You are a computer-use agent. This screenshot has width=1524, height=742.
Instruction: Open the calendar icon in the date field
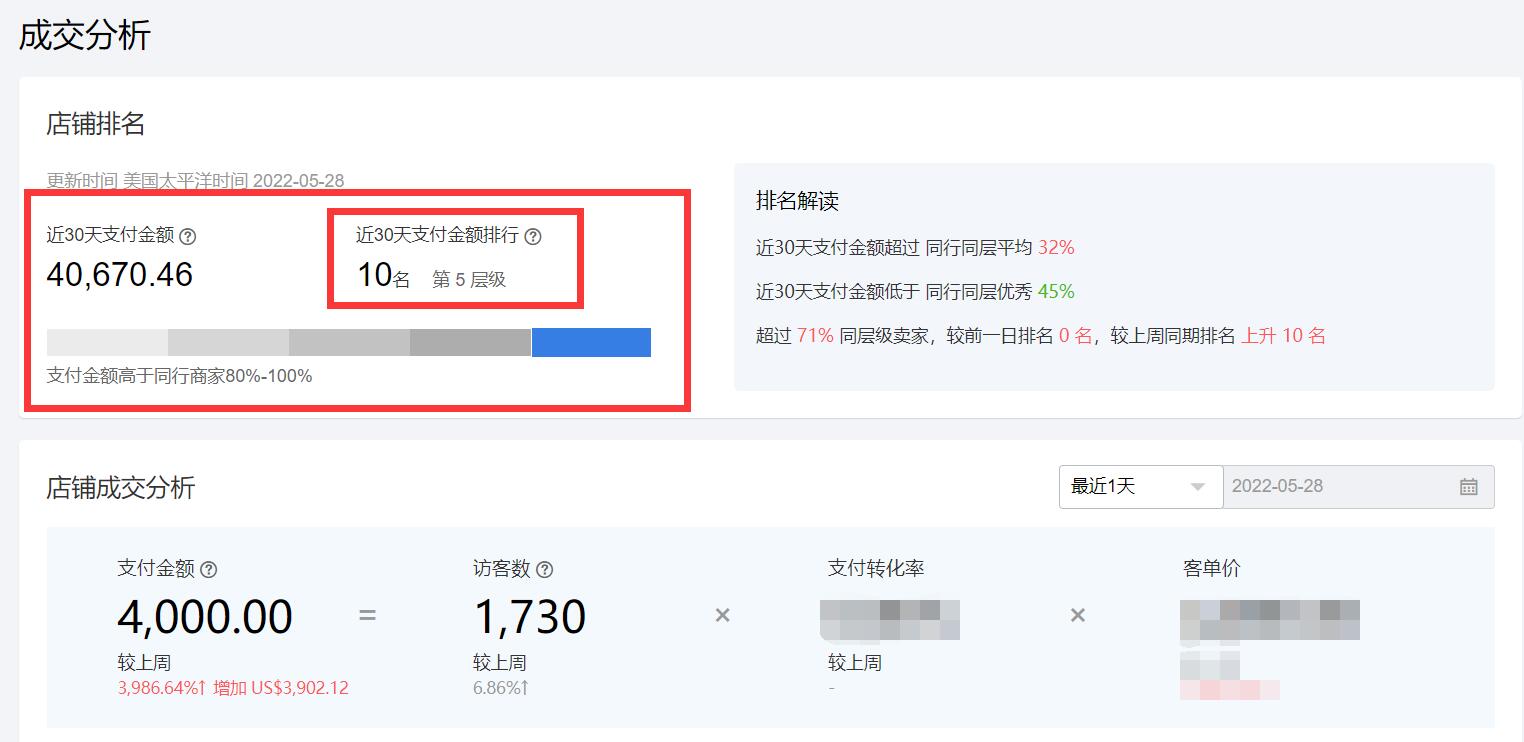point(1468,487)
